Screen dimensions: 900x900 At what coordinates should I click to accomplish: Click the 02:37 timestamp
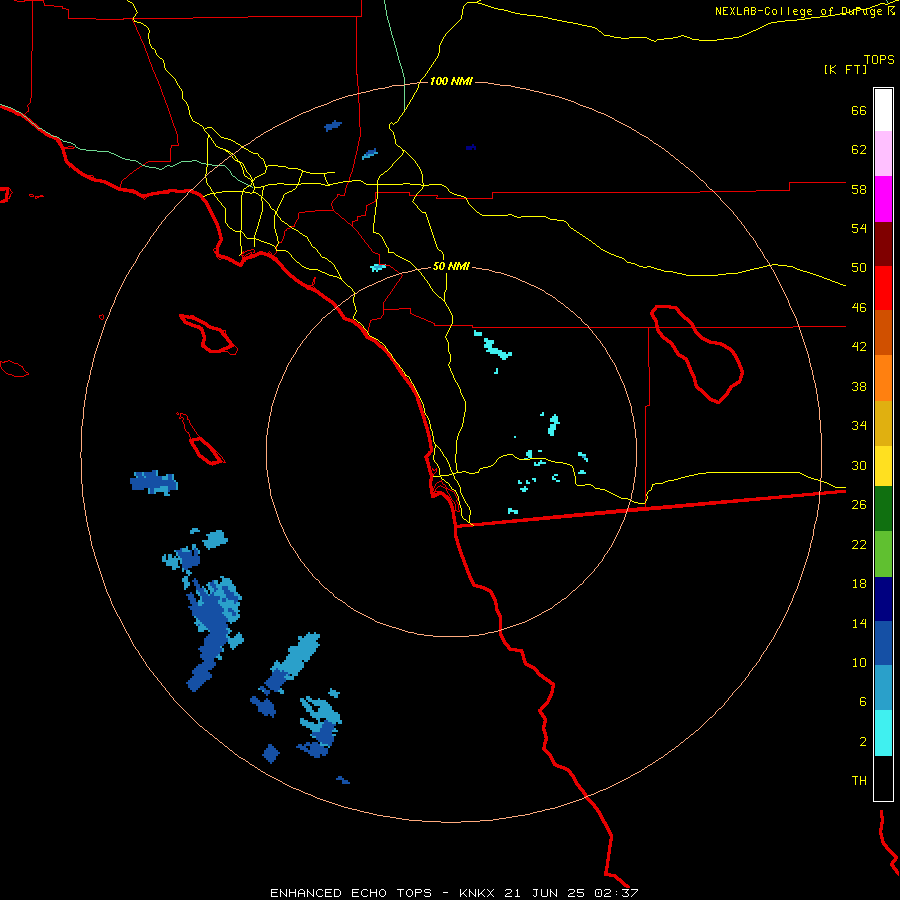click(x=615, y=893)
